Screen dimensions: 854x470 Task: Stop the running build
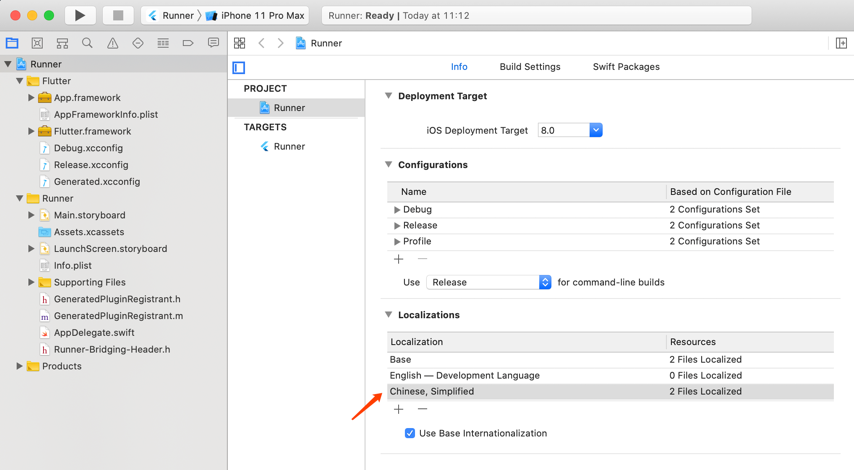tap(118, 15)
